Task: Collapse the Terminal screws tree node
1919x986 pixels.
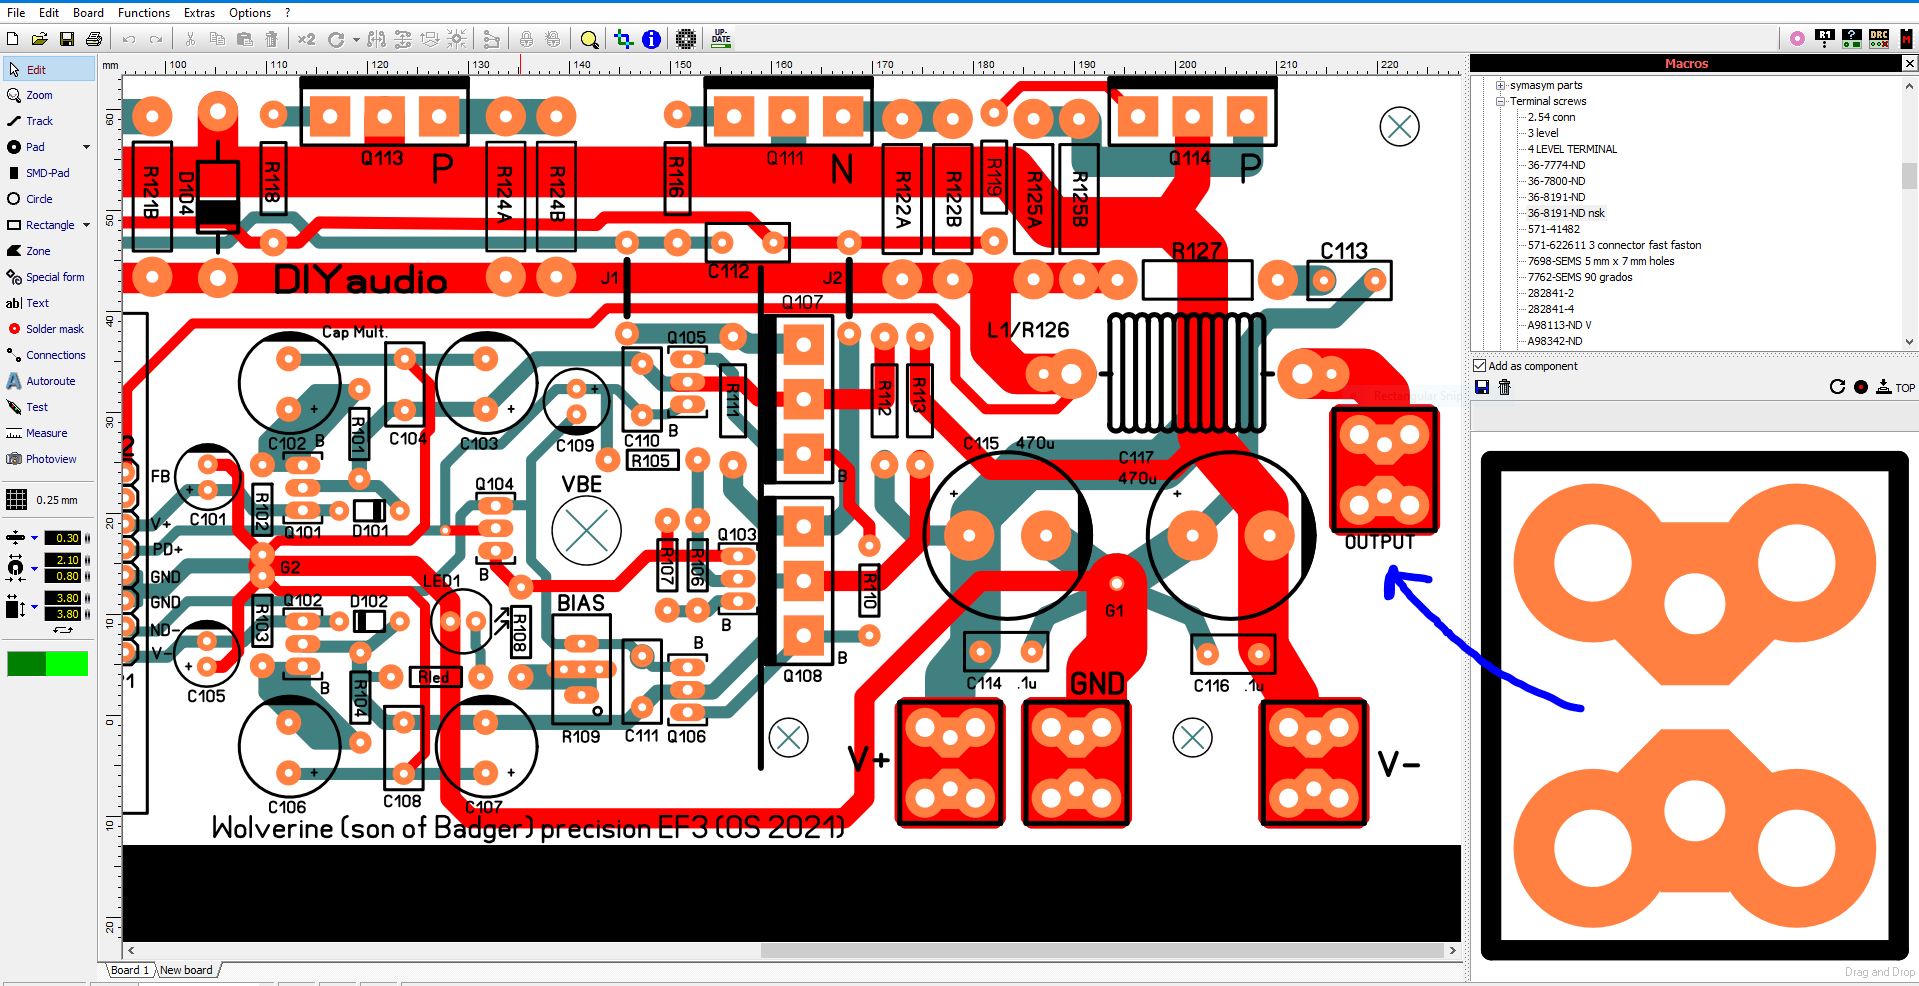Action: (1500, 101)
